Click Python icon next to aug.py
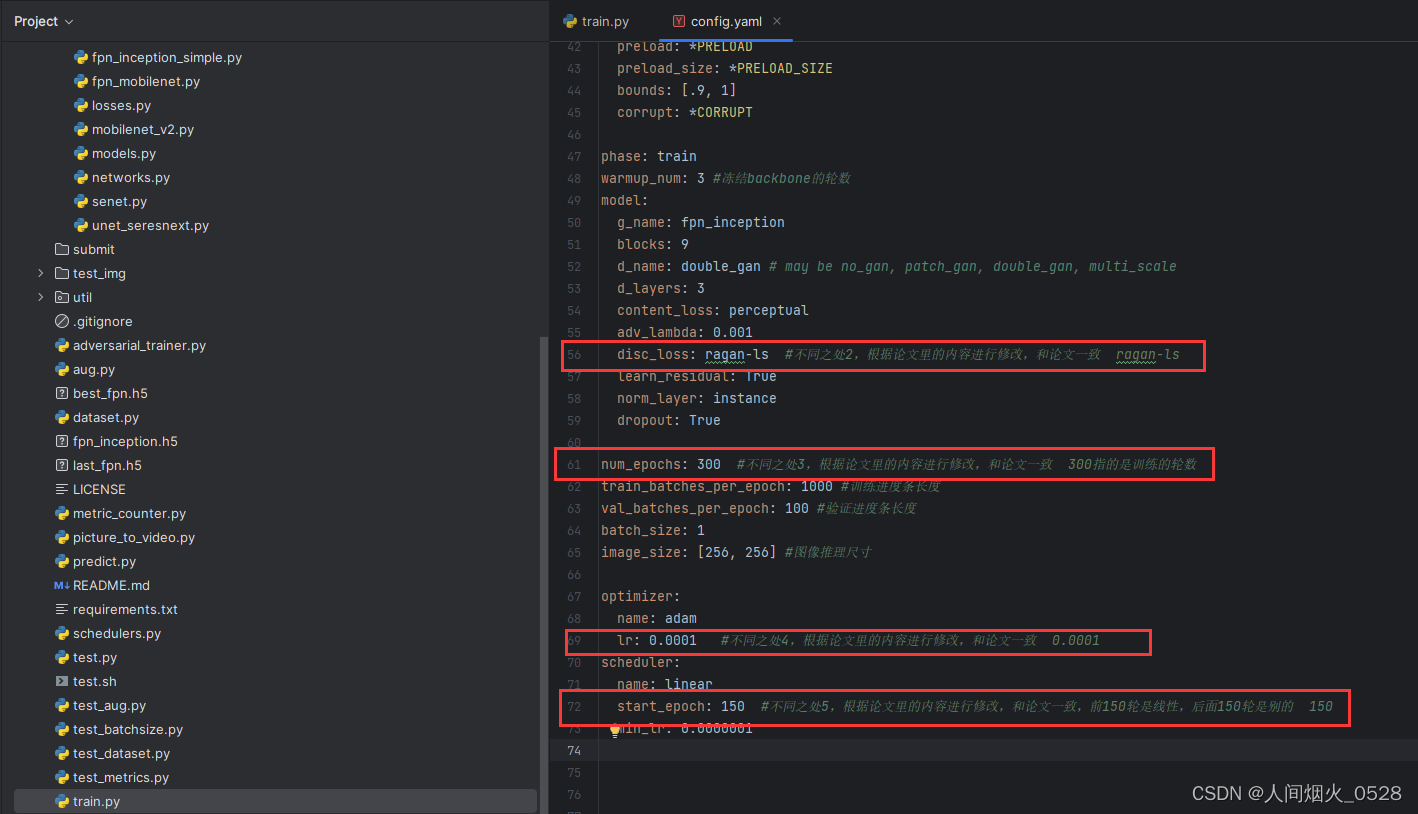Screen dimensions: 1418x814 click(x=62, y=369)
